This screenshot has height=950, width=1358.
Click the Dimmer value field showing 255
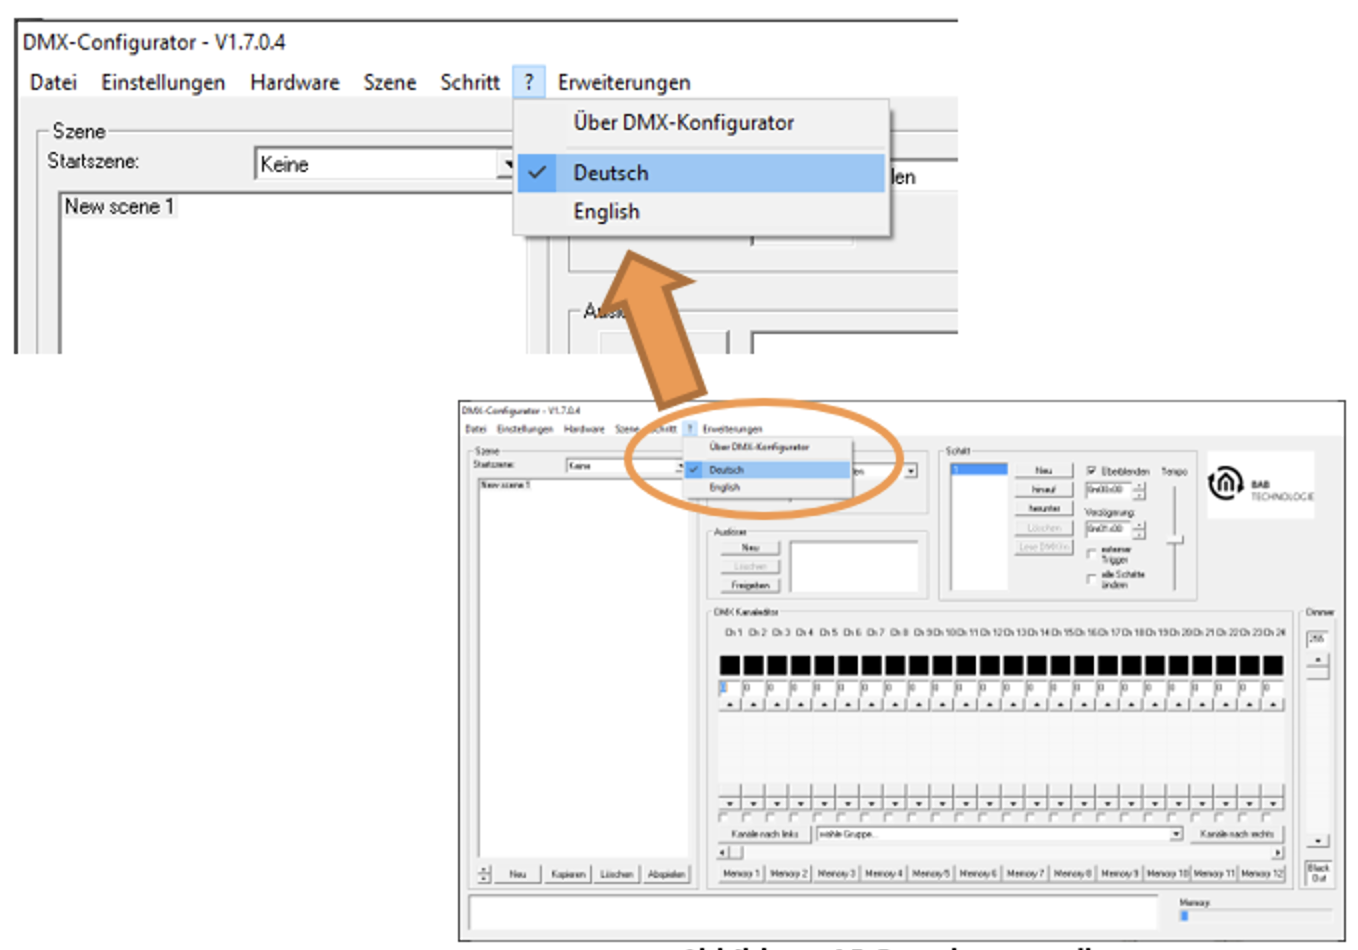pyautogui.click(x=1317, y=639)
